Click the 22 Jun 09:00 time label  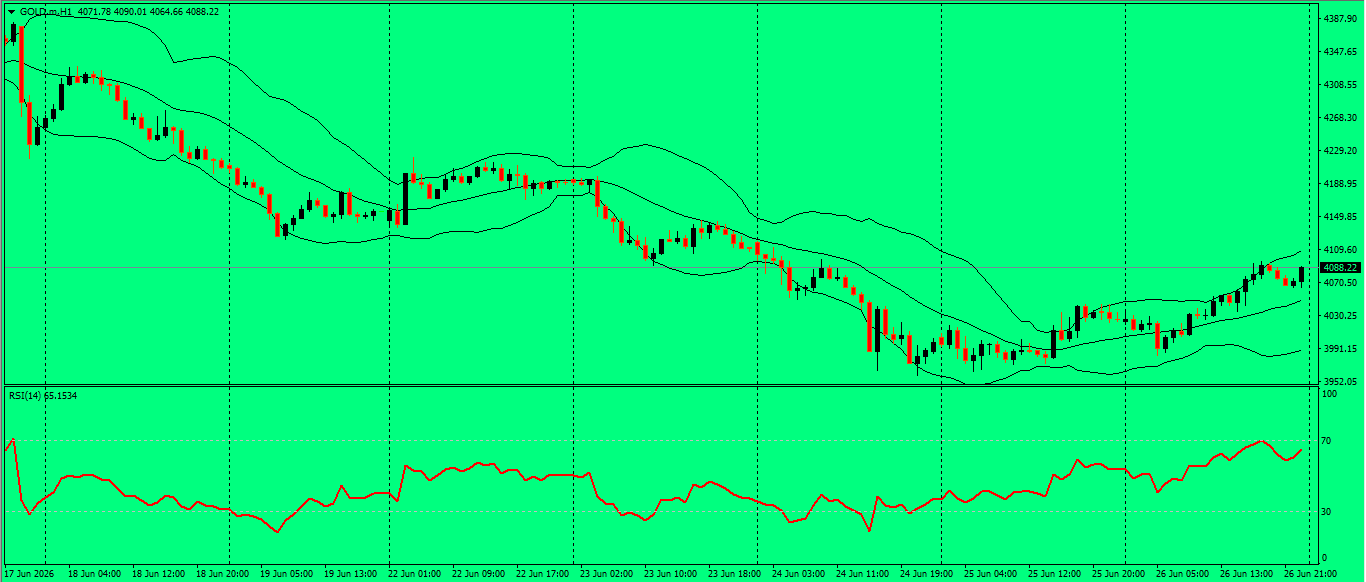click(479, 574)
